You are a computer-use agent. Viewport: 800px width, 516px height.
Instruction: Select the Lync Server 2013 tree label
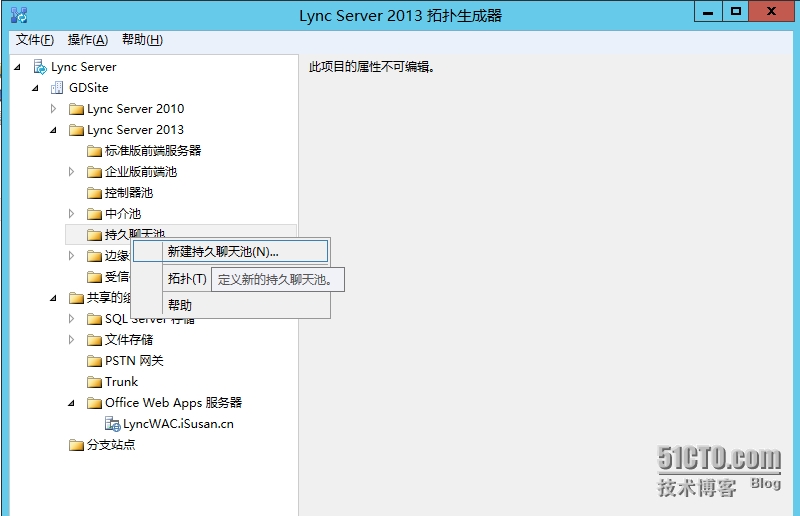coord(135,130)
